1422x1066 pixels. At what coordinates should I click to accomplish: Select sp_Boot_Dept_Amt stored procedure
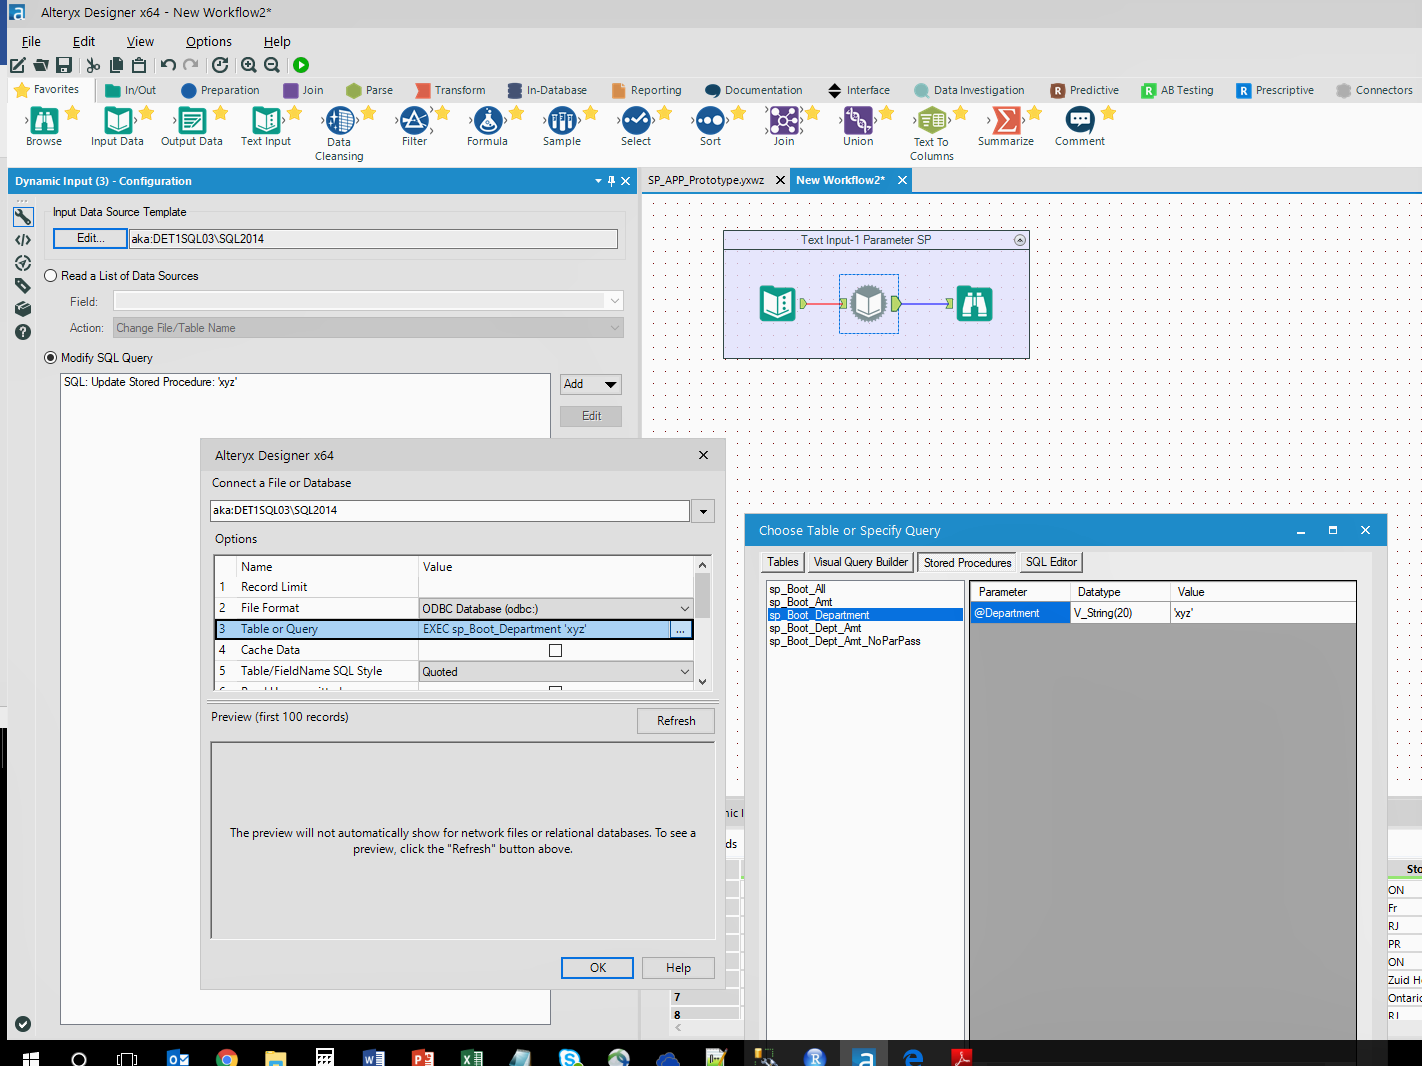815,628
